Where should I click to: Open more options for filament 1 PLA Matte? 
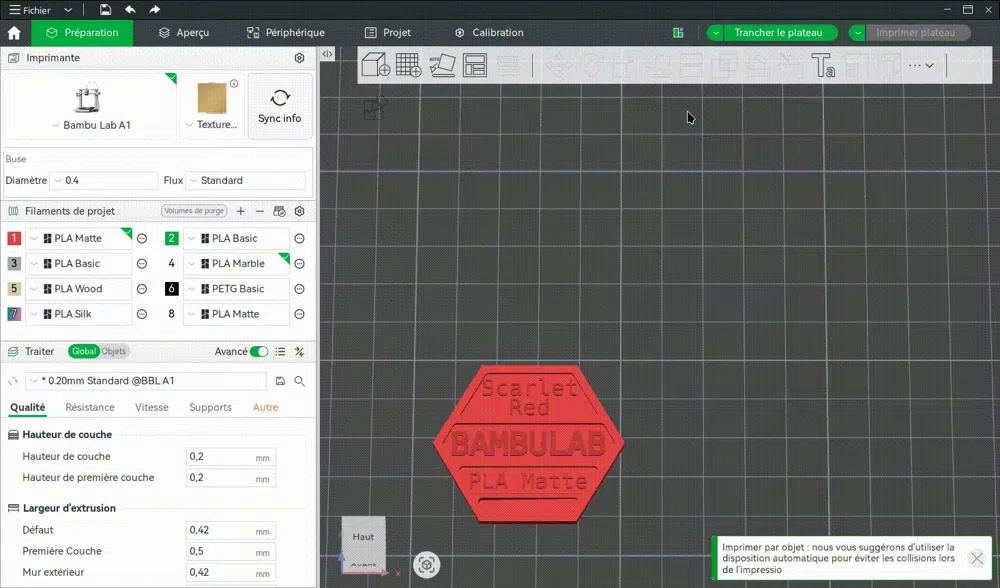[142, 239]
